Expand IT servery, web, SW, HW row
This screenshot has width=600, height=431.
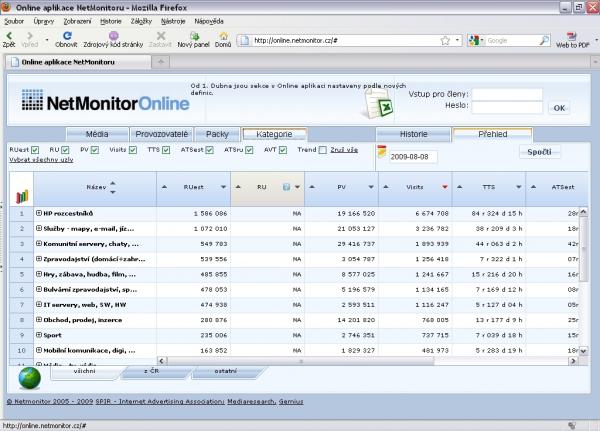pyautogui.click(x=39, y=304)
